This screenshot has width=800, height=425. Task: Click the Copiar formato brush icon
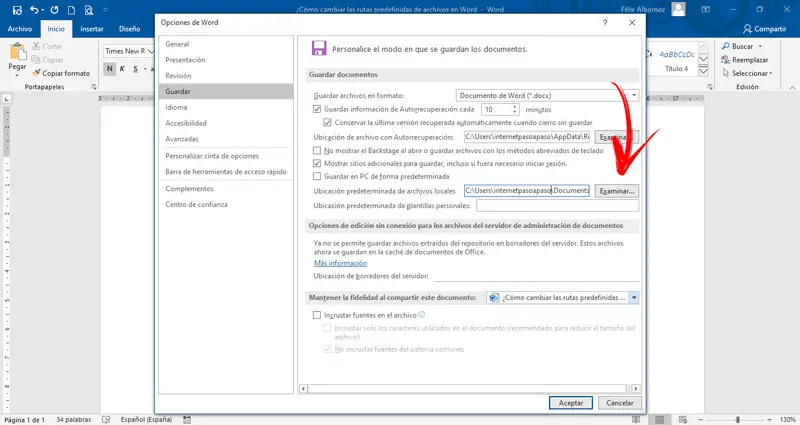tap(36, 73)
